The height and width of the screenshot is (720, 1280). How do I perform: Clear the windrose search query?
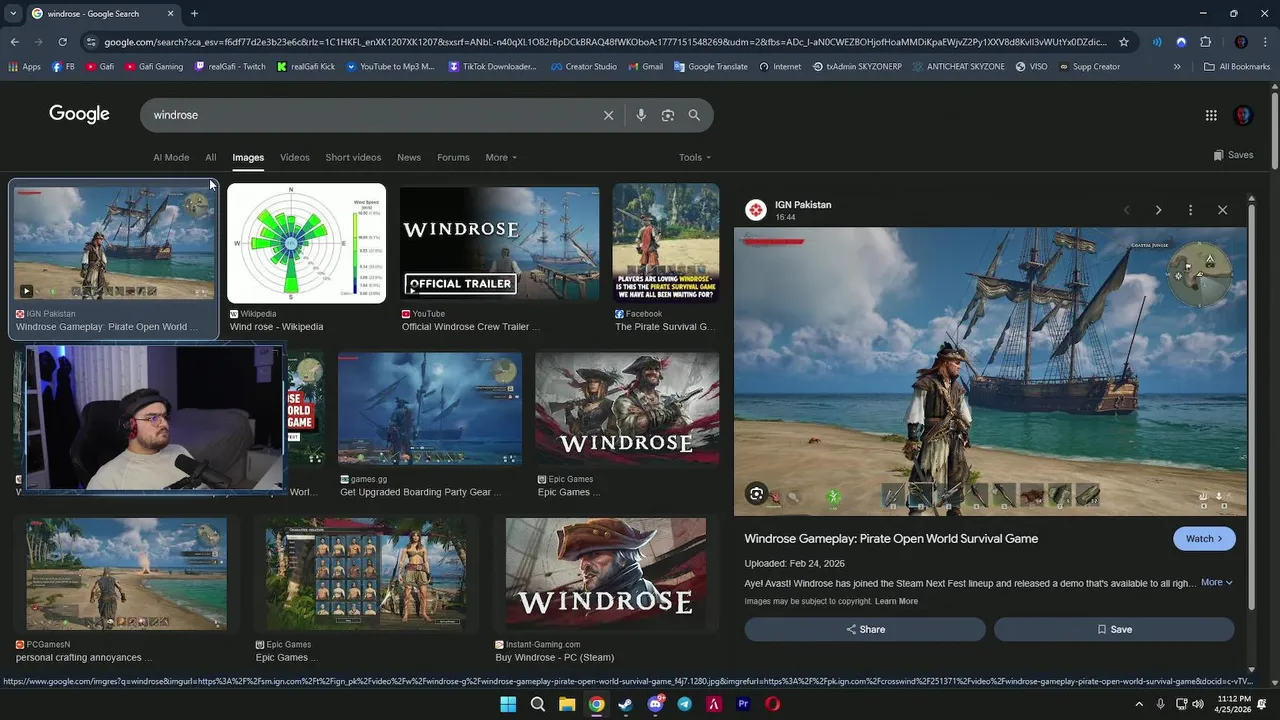[x=608, y=115]
